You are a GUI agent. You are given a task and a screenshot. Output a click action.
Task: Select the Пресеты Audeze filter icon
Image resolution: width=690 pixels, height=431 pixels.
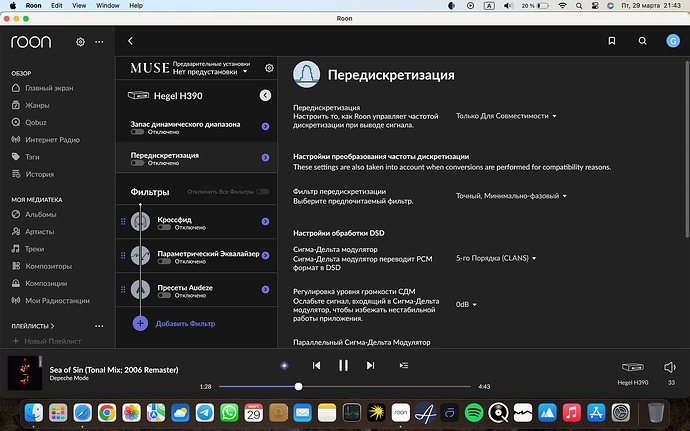(140, 289)
